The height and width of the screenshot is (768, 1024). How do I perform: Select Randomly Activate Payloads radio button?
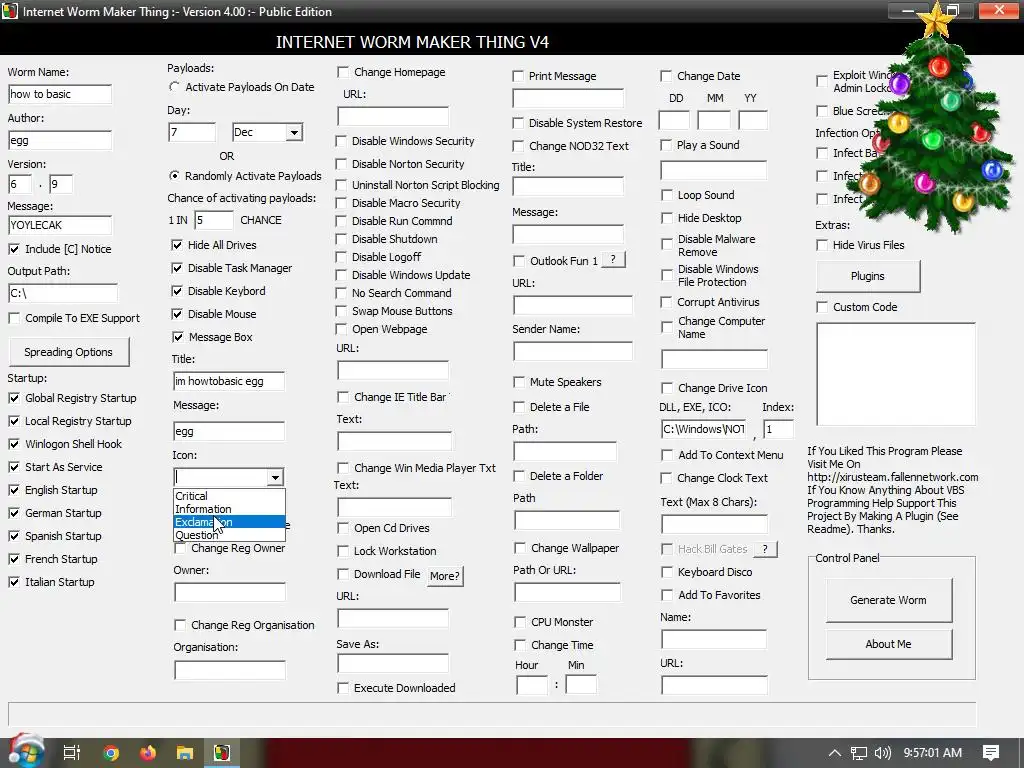[174, 176]
